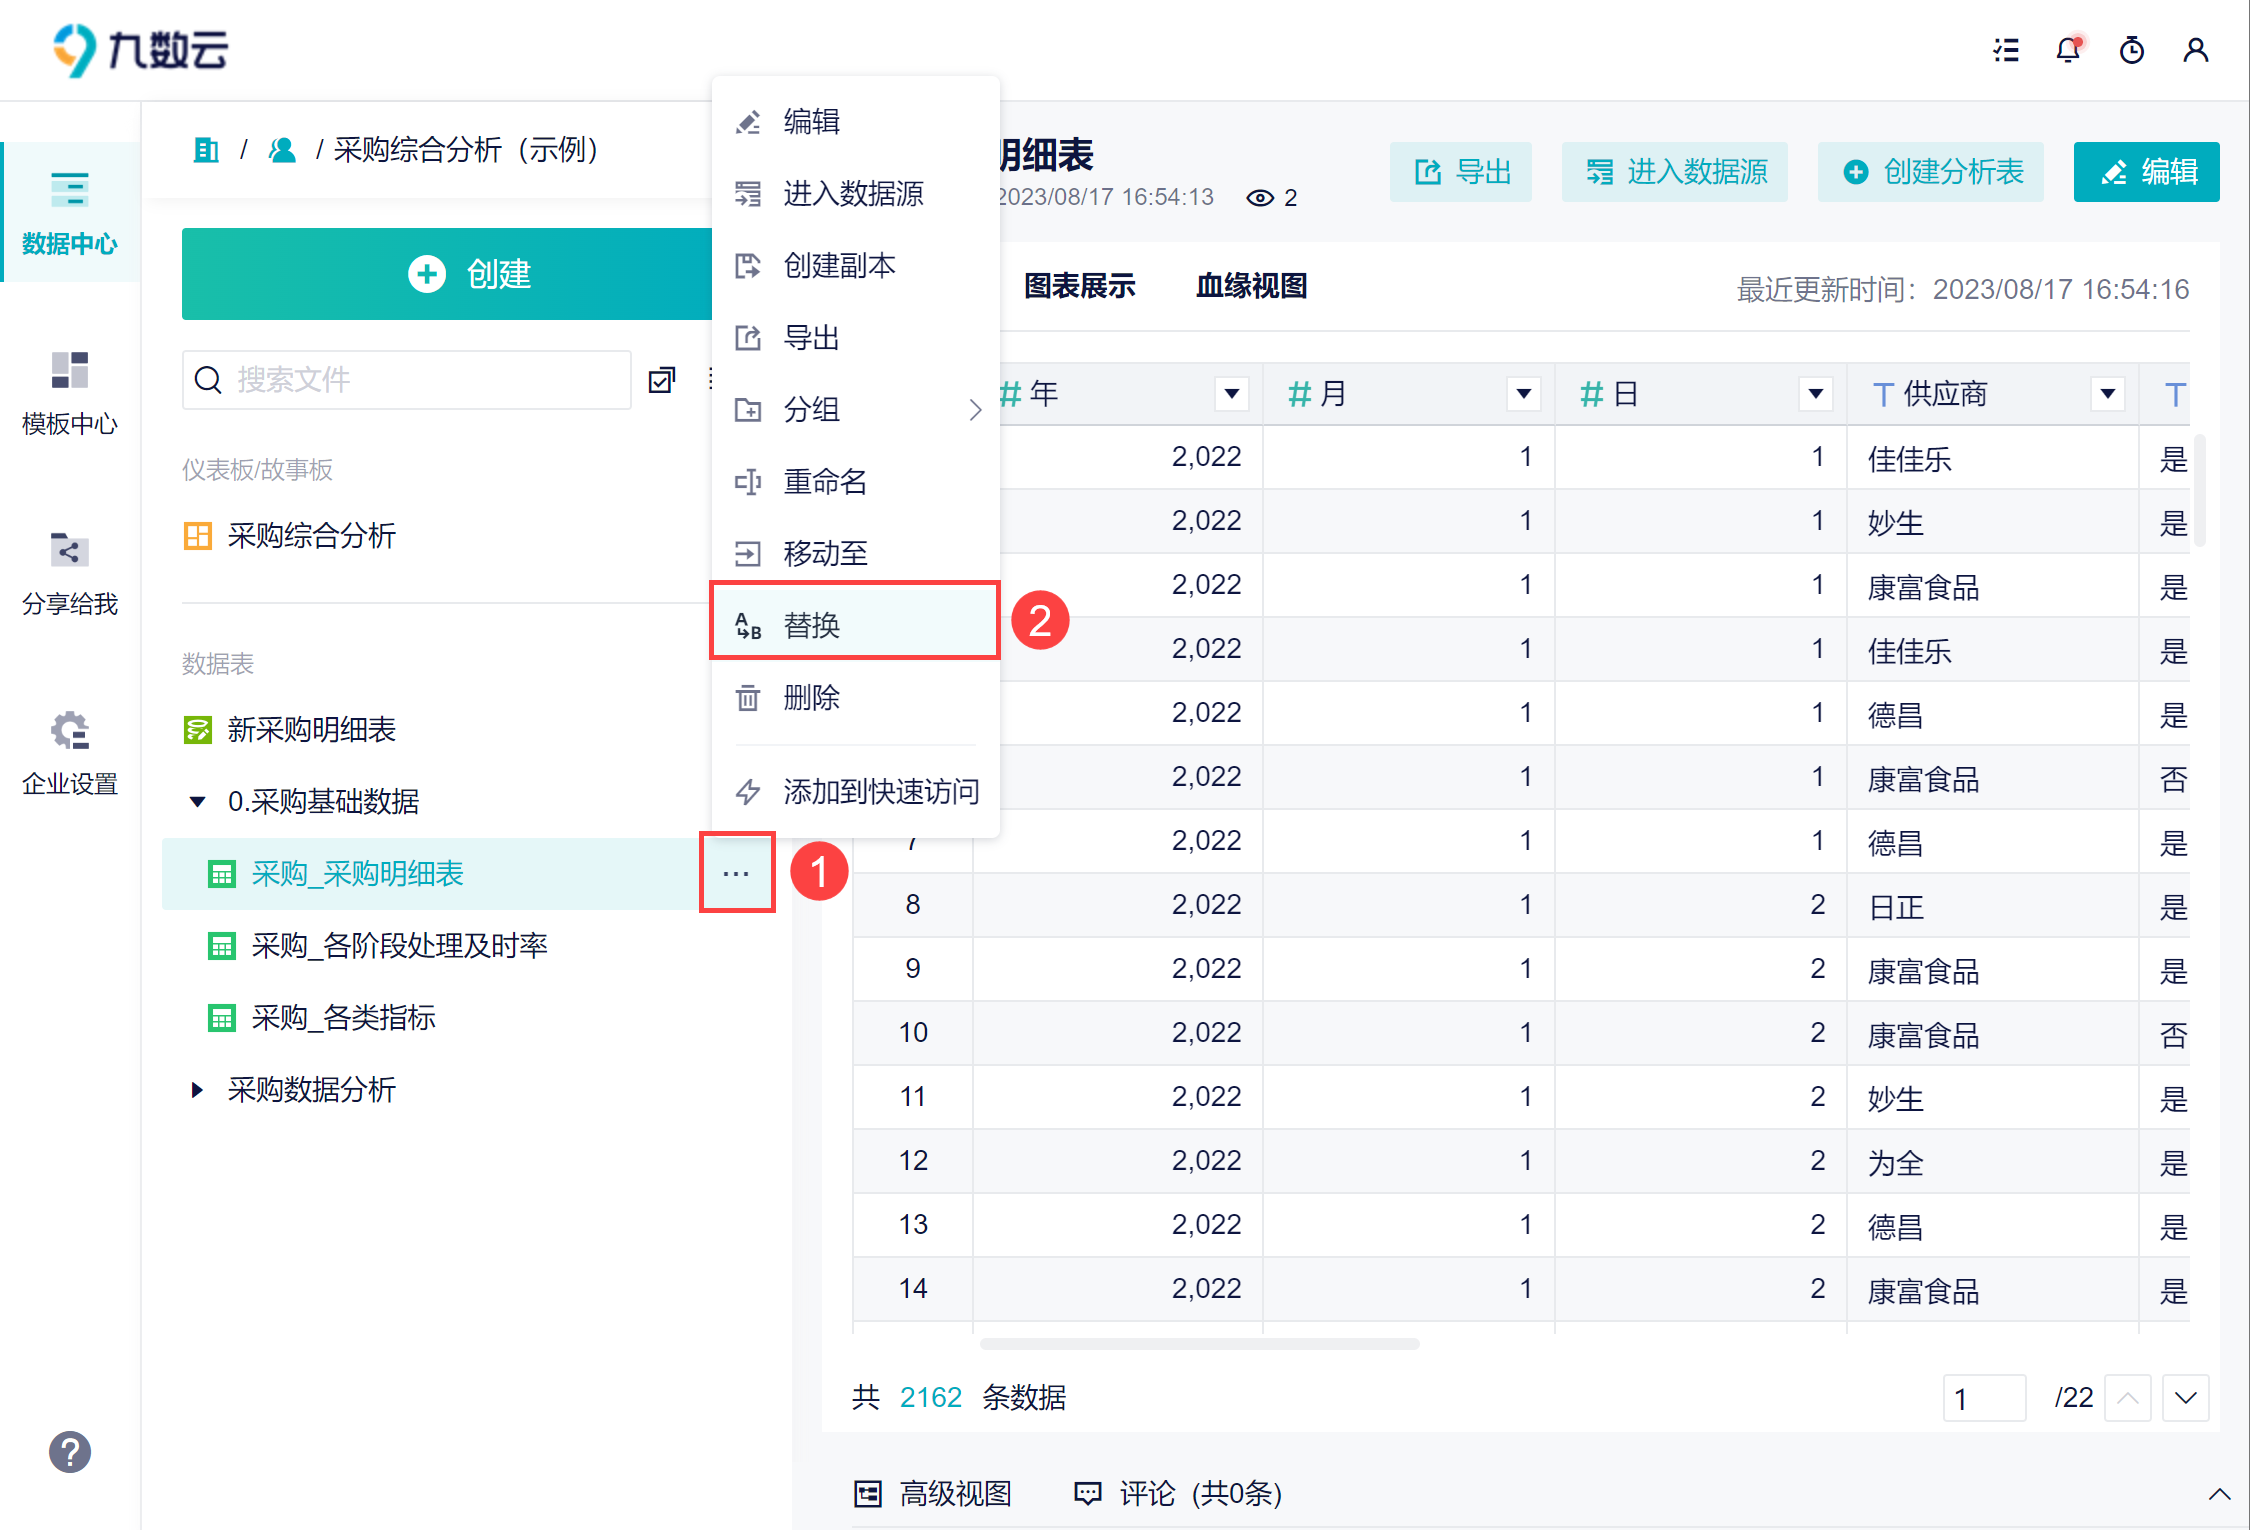Open the 供应商 column dropdown arrow
This screenshot has height=1530, width=2250.
click(x=2107, y=394)
